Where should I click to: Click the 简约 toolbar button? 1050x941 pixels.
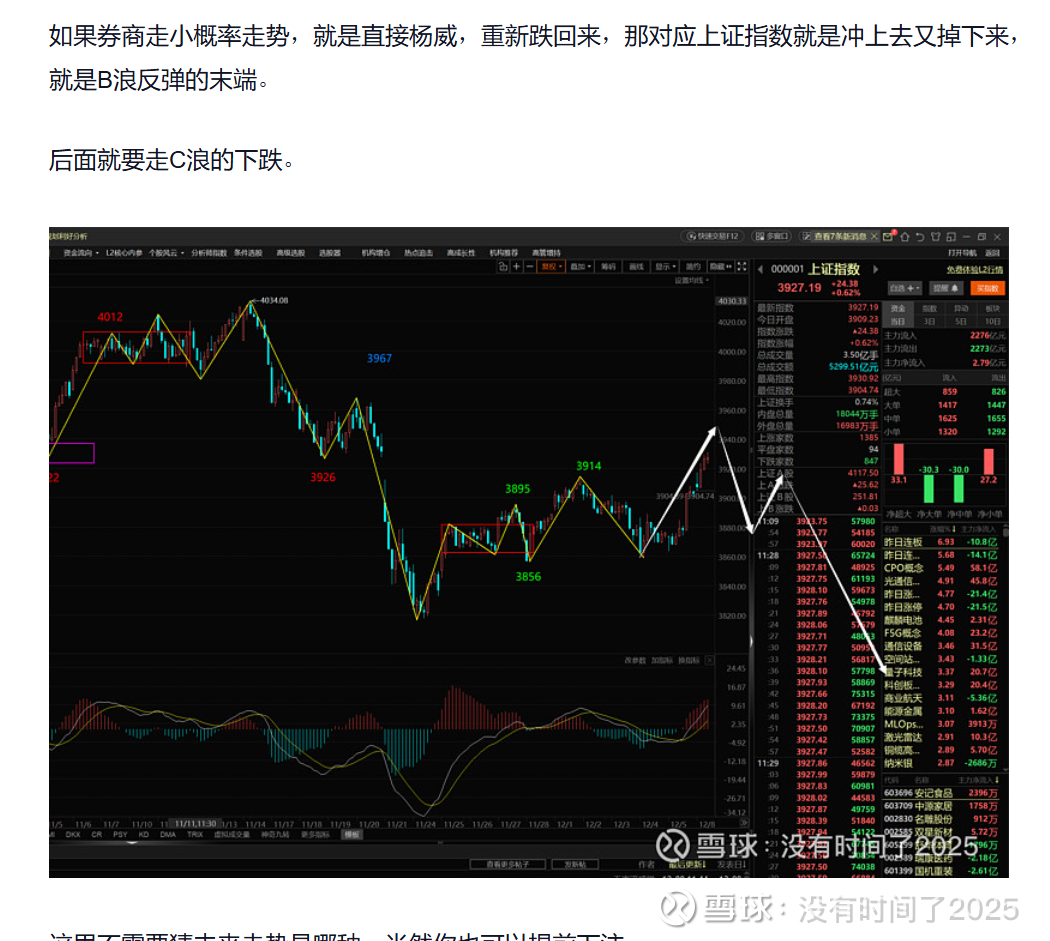693,267
